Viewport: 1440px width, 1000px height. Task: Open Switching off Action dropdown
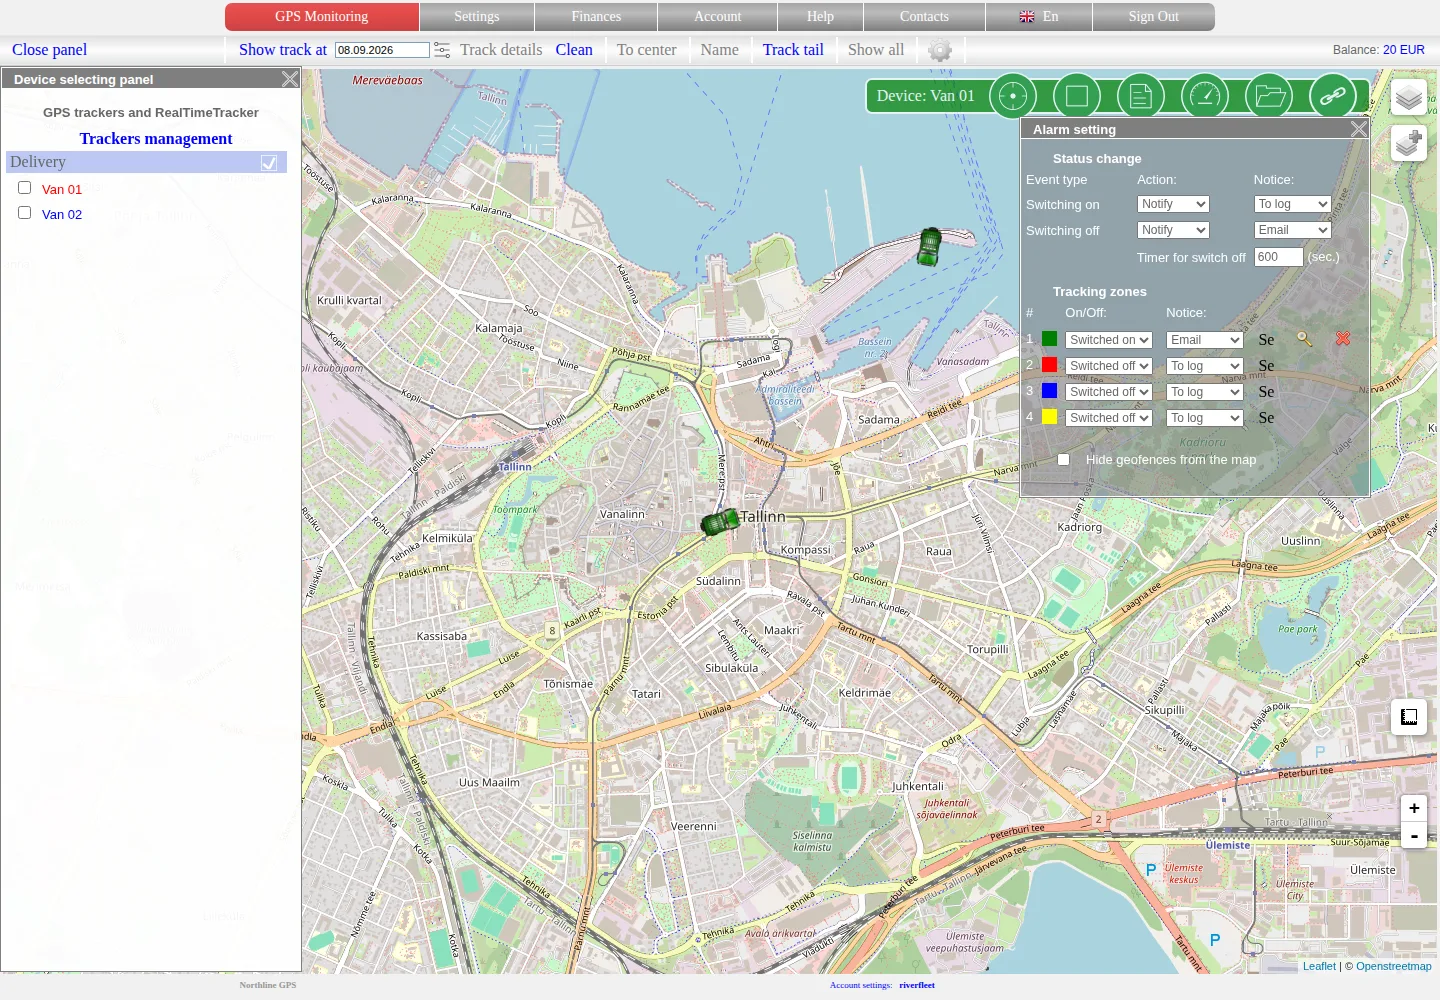1173,230
